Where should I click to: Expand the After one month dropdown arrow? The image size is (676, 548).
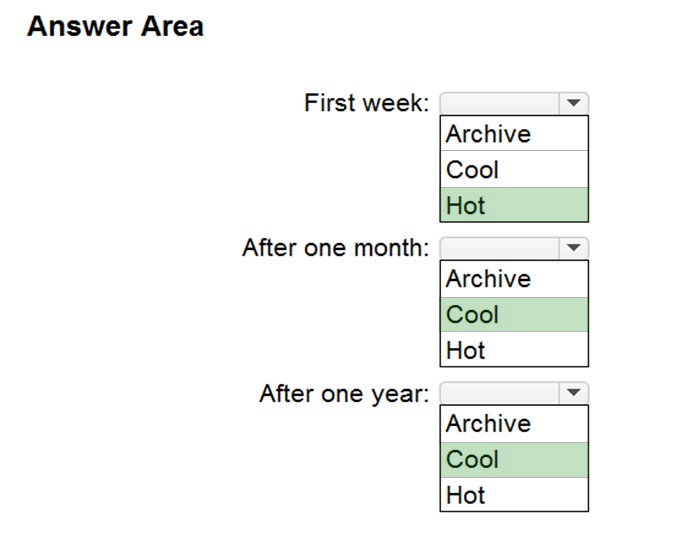tap(574, 248)
